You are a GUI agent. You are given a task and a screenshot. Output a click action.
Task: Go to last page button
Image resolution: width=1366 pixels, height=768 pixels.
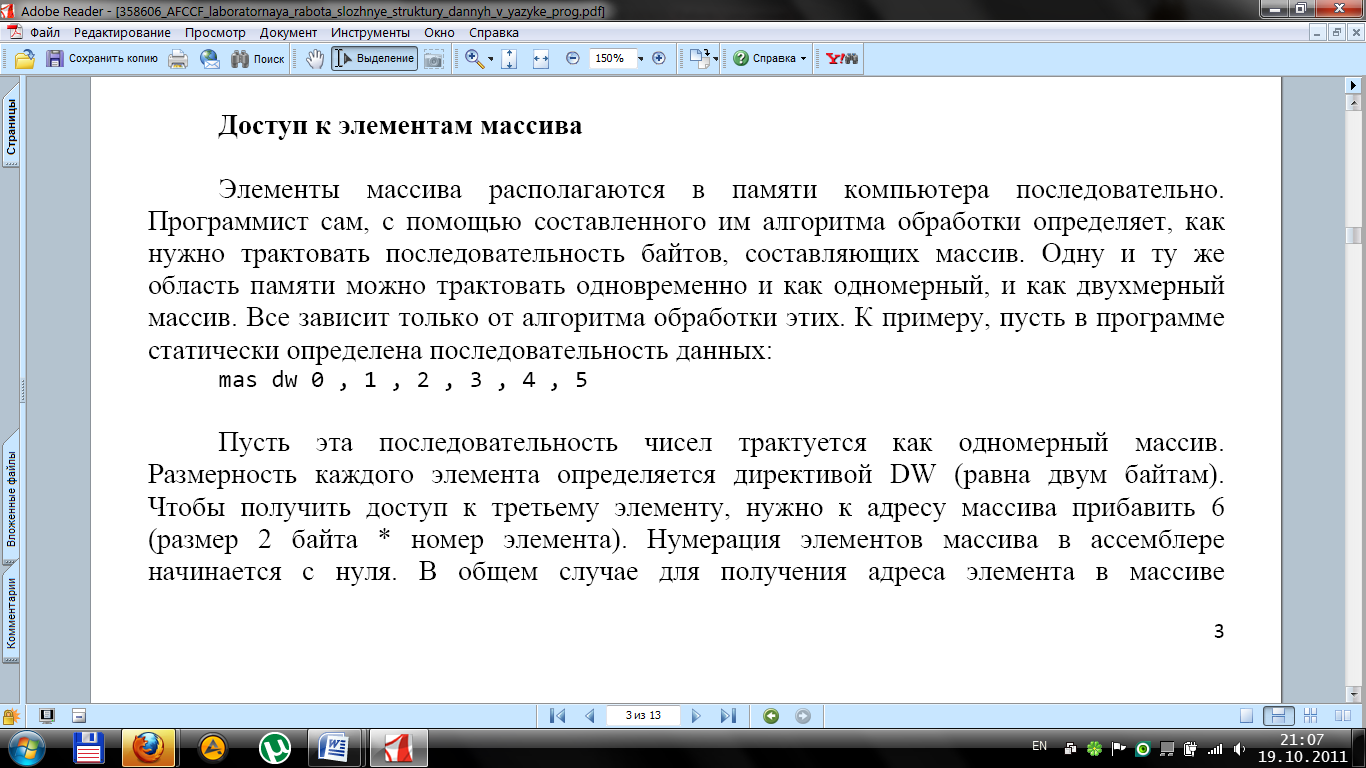(728, 716)
